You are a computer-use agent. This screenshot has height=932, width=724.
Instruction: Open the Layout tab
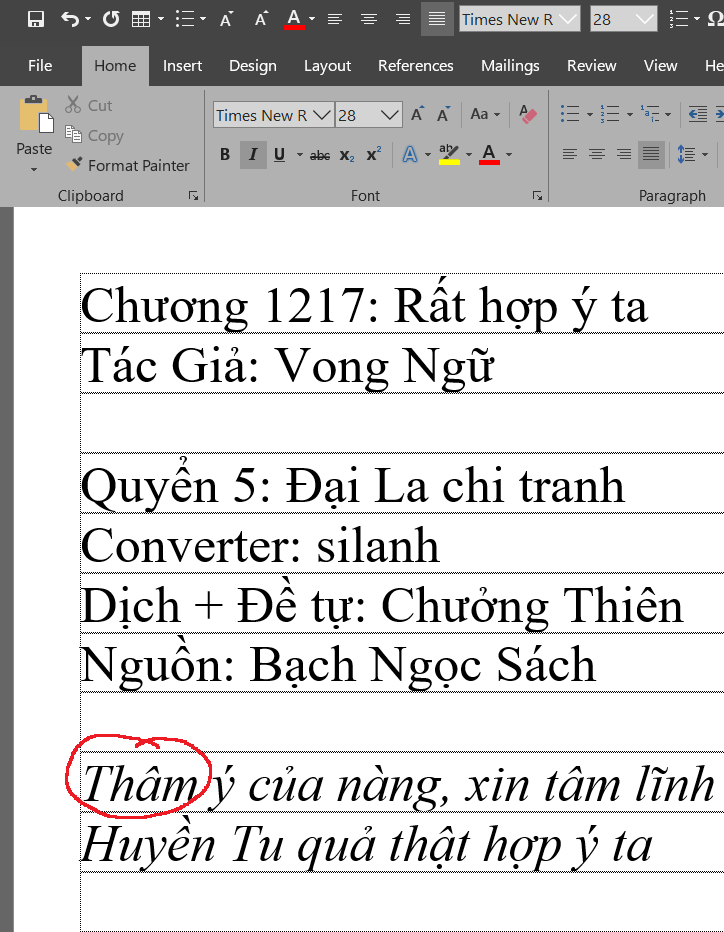[x=328, y=65]
